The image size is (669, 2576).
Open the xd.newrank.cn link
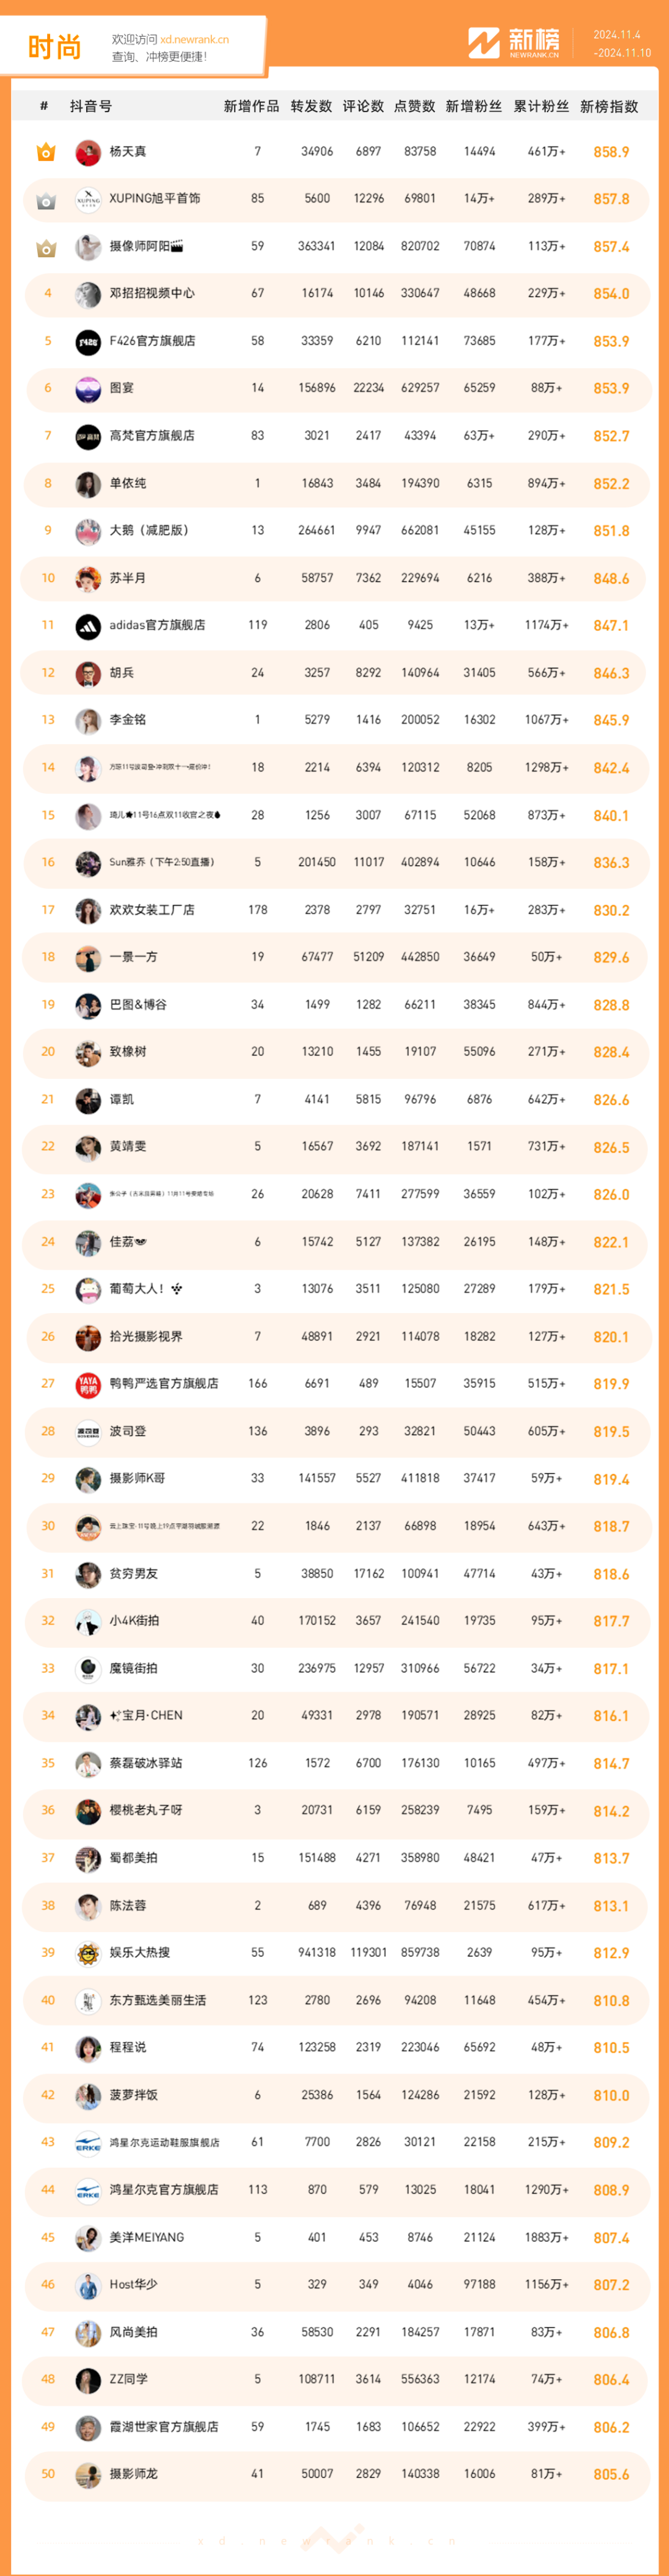[x=194, y=40]
